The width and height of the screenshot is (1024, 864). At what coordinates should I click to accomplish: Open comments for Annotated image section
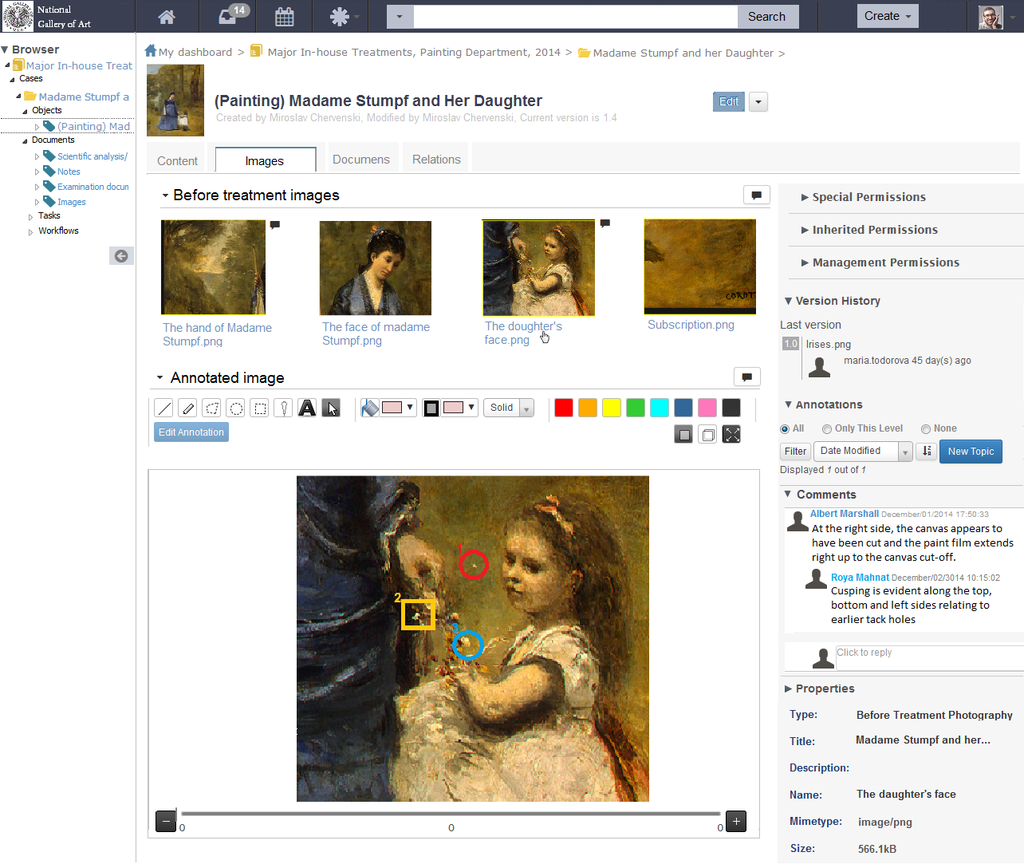[x=747, y=377]
